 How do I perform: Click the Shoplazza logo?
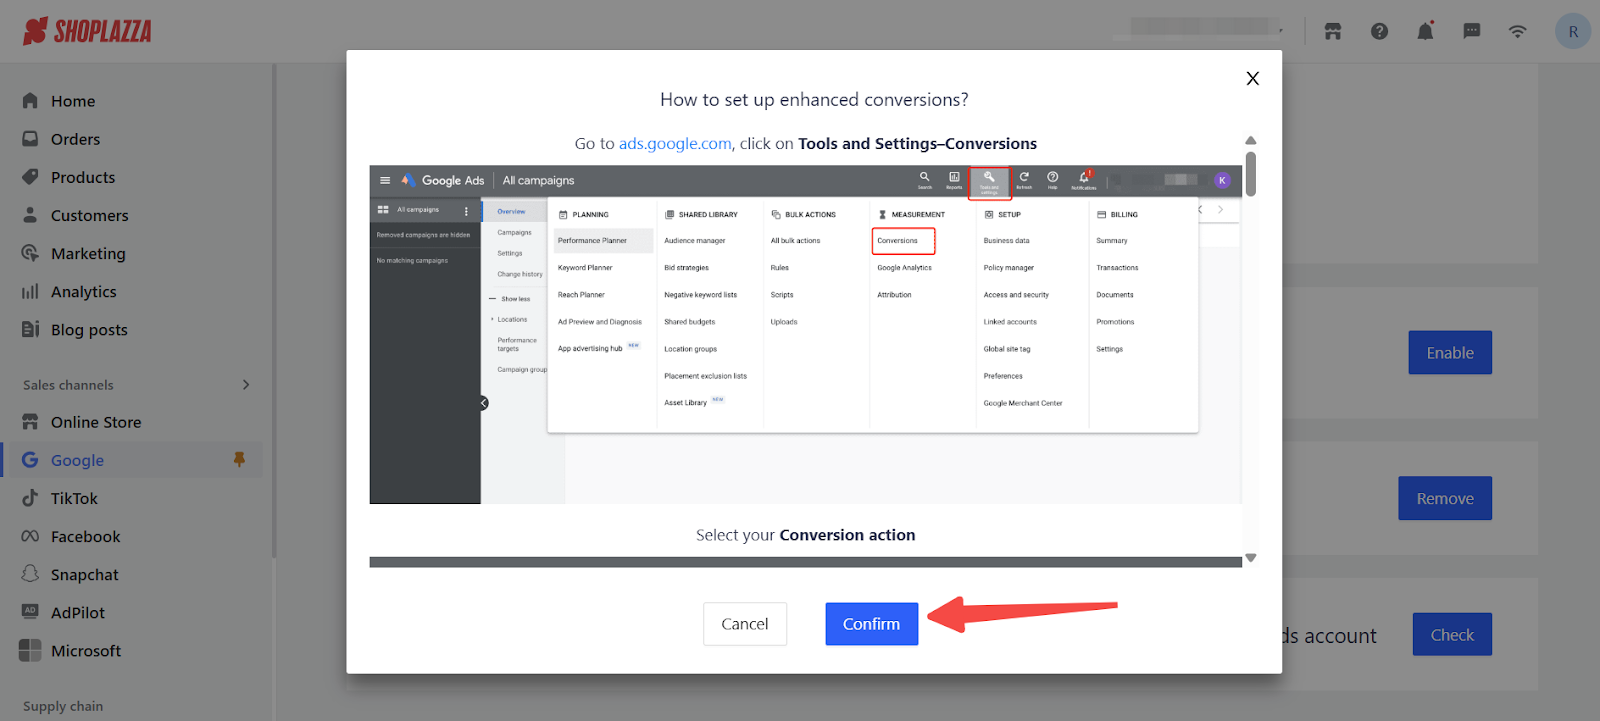(87, 31)
